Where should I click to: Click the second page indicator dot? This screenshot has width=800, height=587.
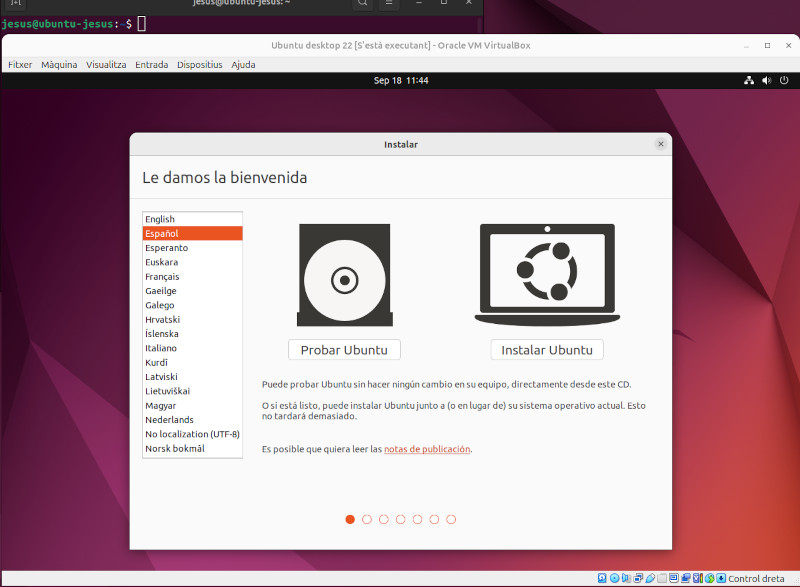point(367,519)
